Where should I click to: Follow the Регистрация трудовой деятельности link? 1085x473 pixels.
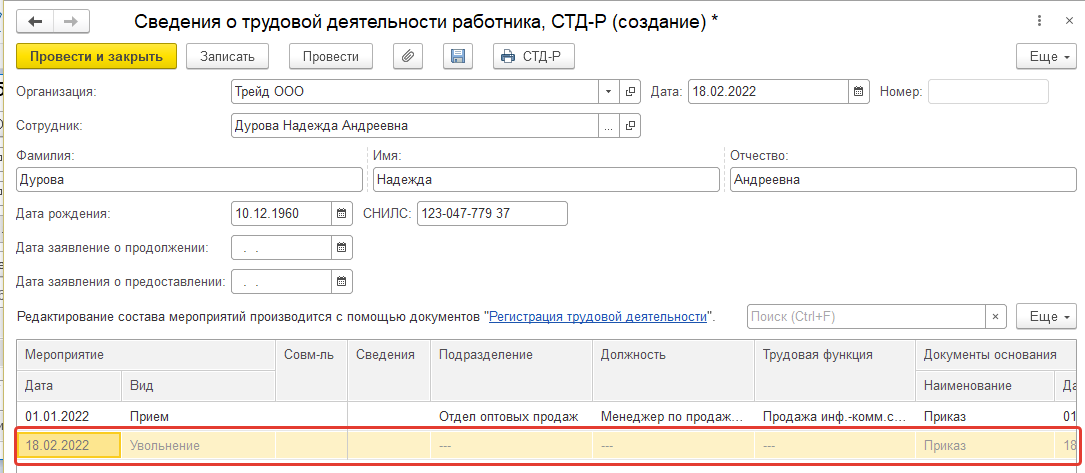pyautogui.click(x=598, y=317)
